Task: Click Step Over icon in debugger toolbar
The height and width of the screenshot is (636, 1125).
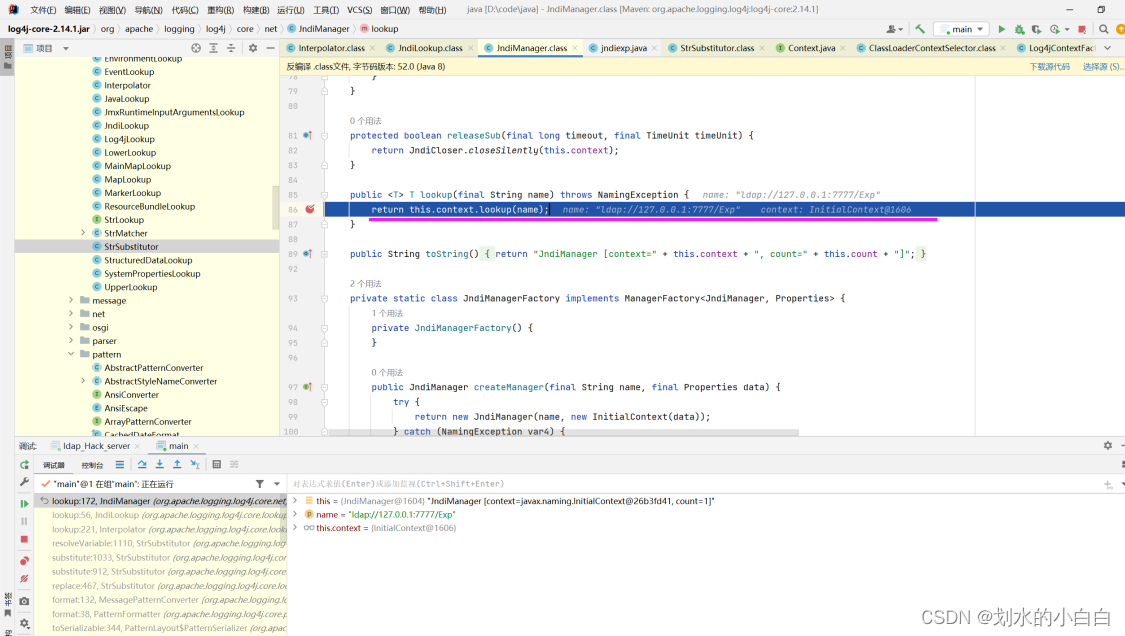Action: click(142, 464)
